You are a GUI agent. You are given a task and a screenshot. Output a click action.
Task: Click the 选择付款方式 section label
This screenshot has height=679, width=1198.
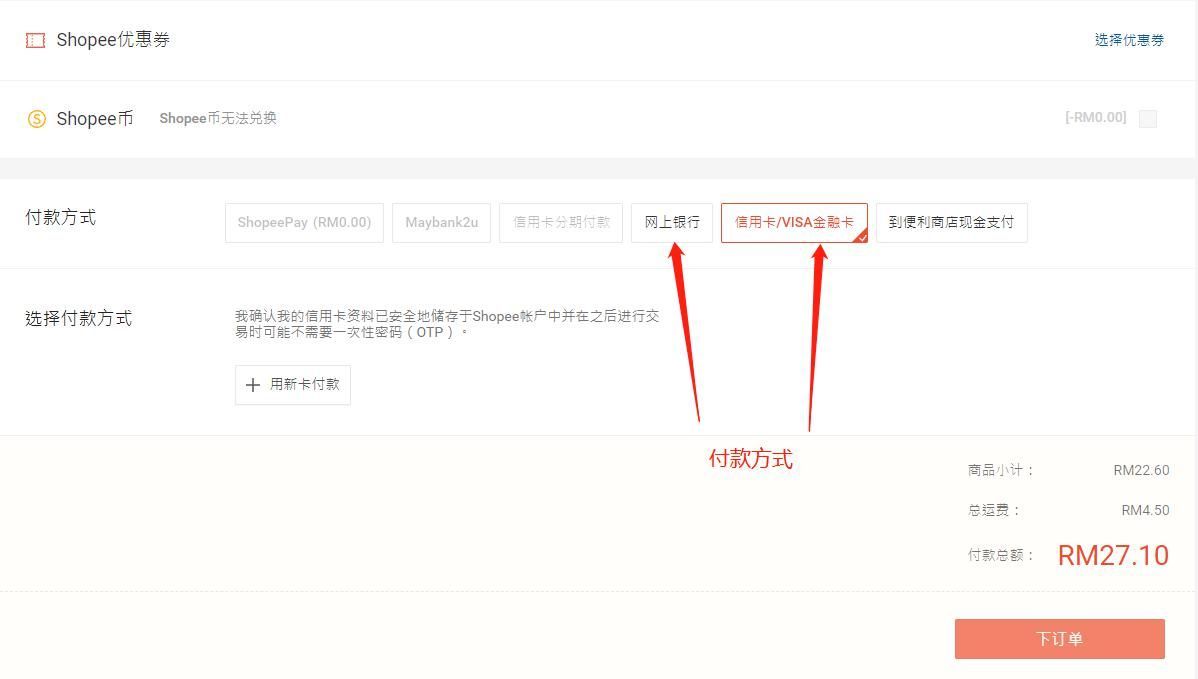tap(79, 318)
